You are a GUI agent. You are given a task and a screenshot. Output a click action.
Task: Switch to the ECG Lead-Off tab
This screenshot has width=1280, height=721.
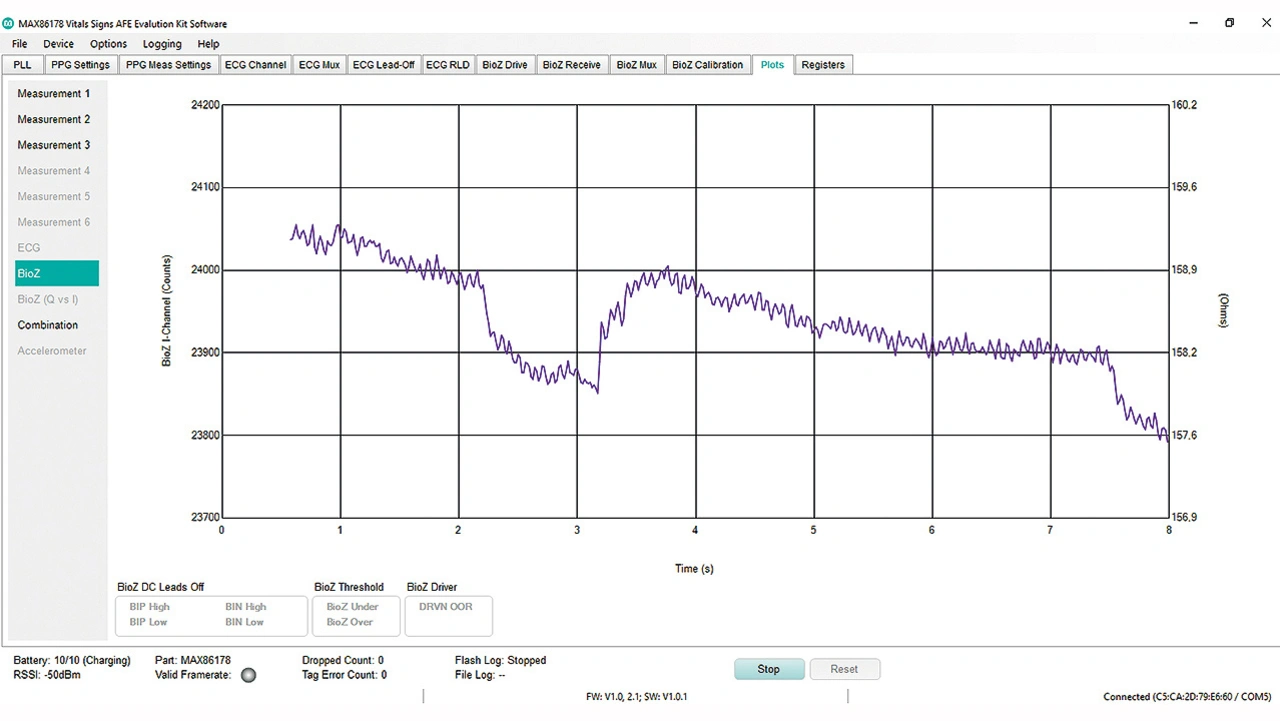click(x=383, y=65)
